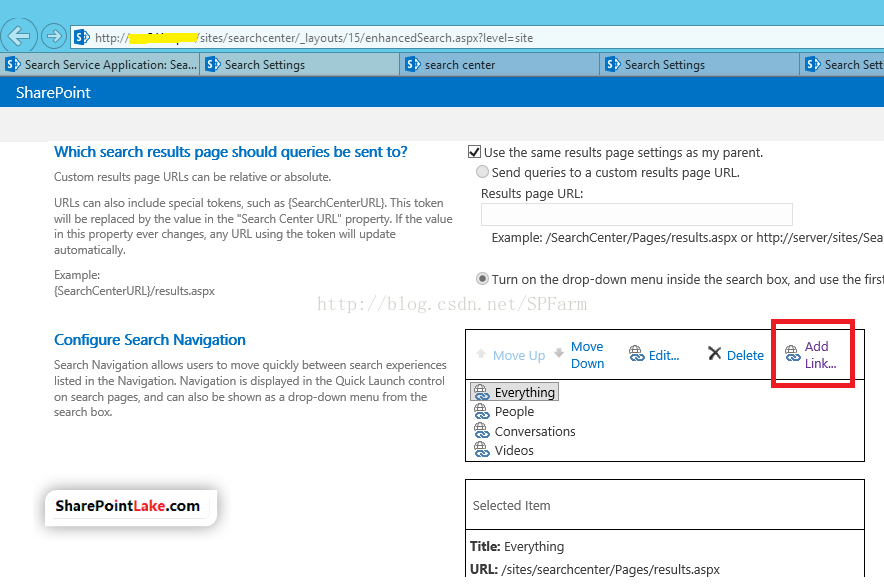Click the Title: Everything text

(517, 546)
